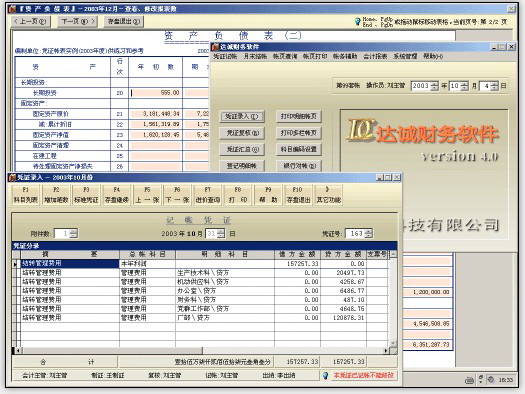This screenshot has height=394, width=525.
Task: Open the 其它功能 other functions button
Action: coord(328,194)
